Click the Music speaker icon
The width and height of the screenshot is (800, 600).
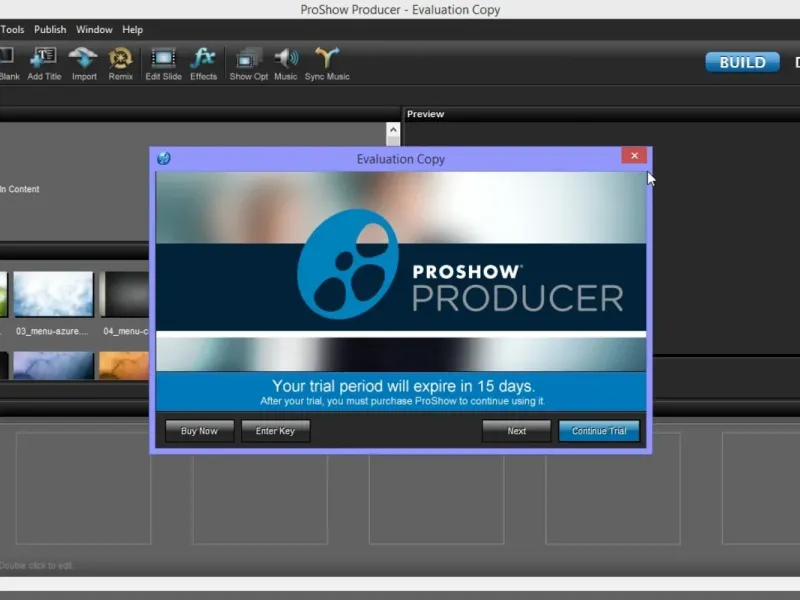285,64
